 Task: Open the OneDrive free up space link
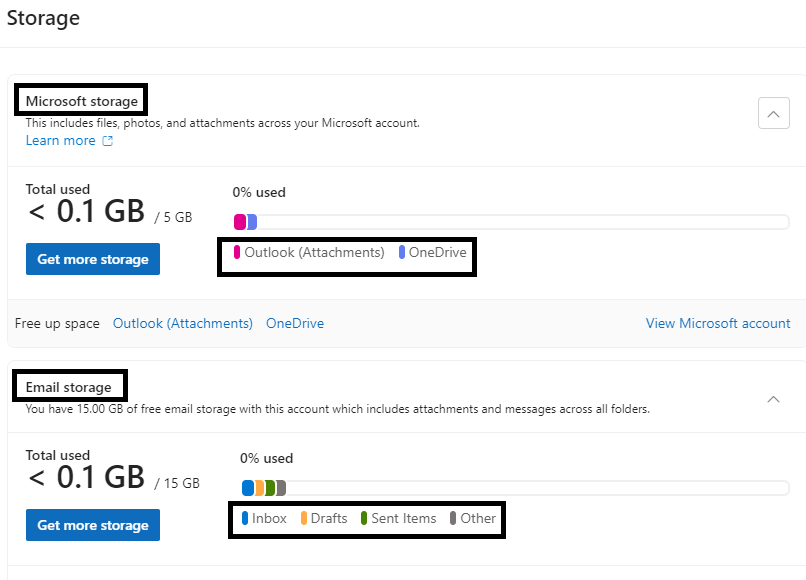(x=294, y=323)
